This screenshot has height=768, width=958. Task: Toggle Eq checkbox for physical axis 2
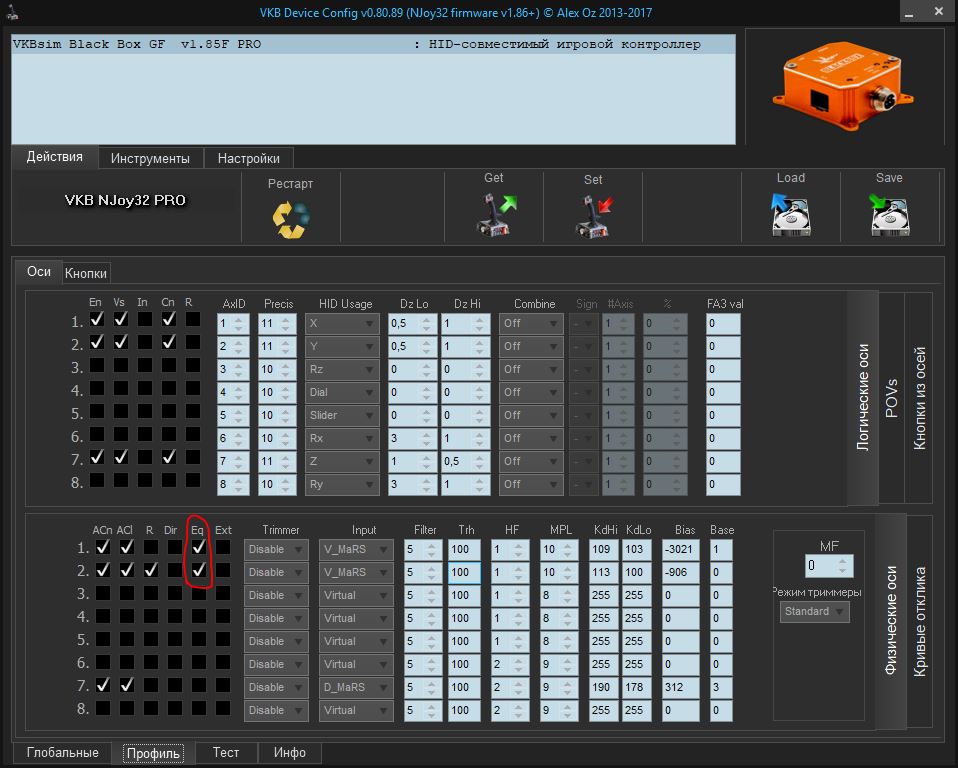coord(199,570)
